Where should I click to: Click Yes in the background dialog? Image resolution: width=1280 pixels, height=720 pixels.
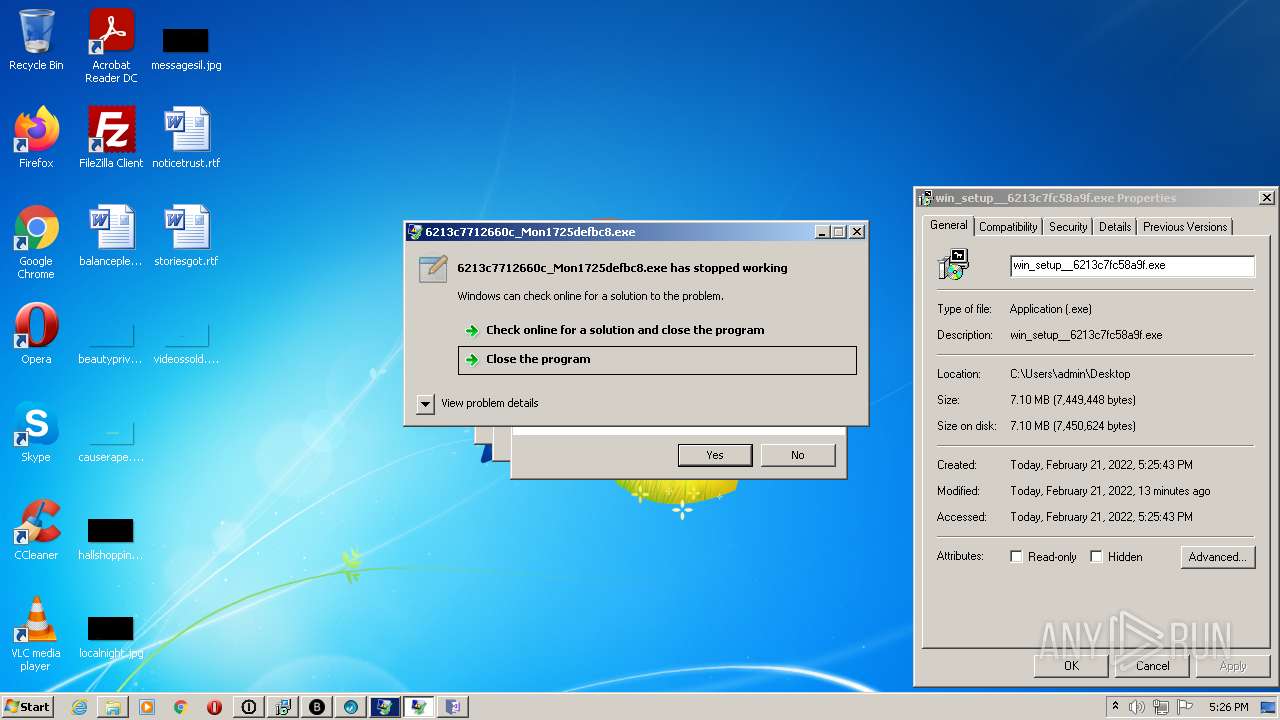[x=715, y=455]
